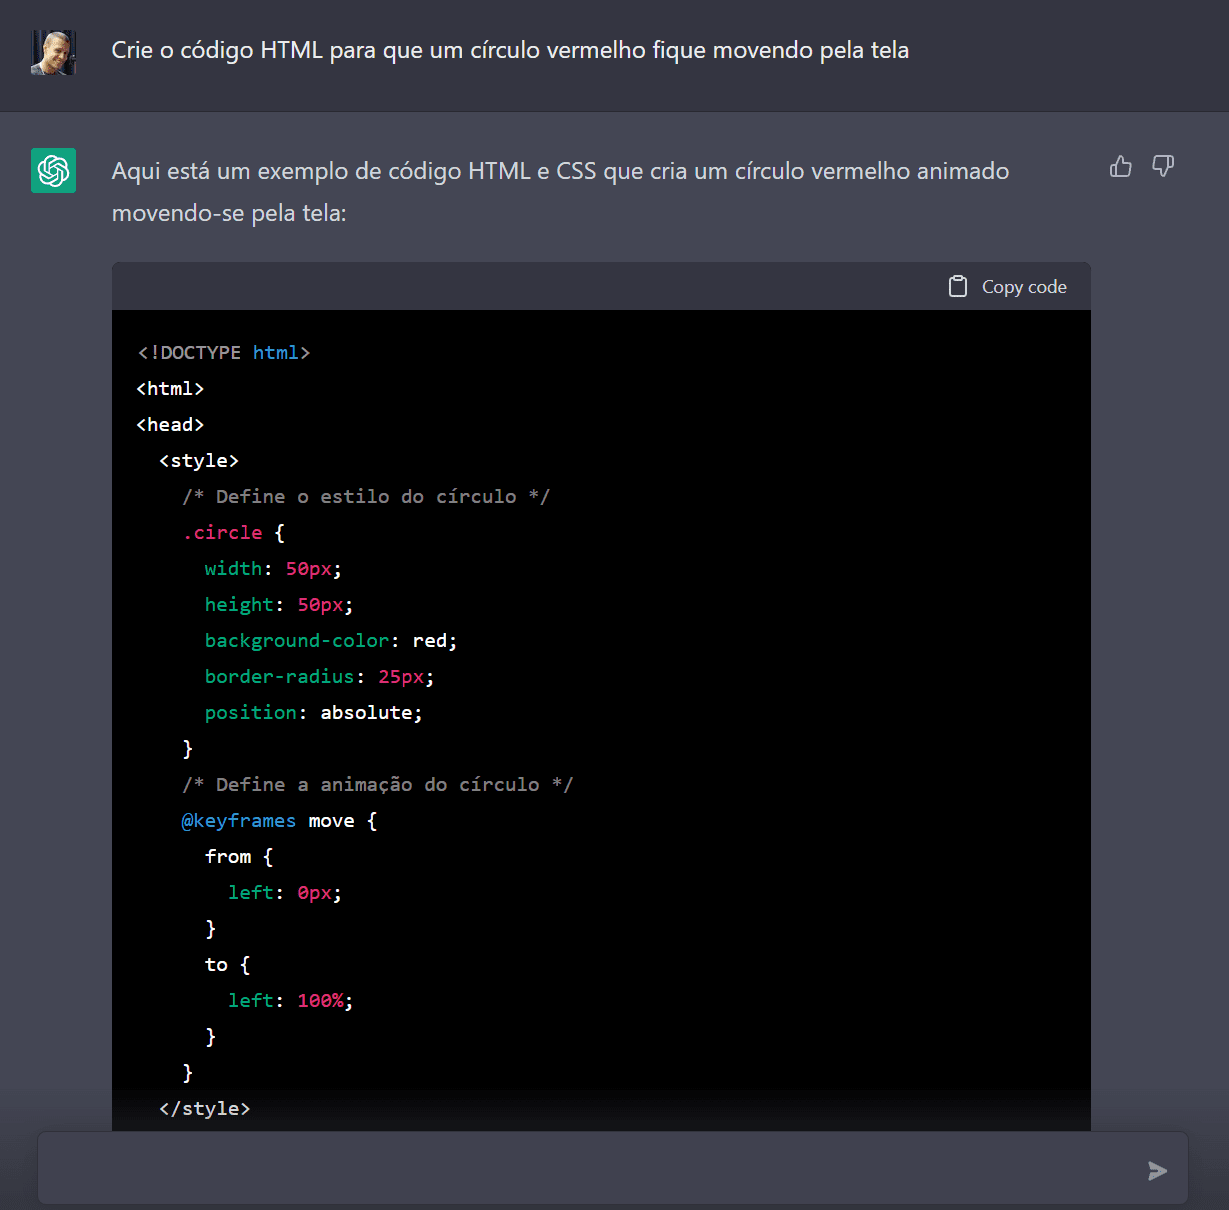Click the thumbs up feedback icon
This screenshot has width=1229, height=1210.
[1121, 167]
